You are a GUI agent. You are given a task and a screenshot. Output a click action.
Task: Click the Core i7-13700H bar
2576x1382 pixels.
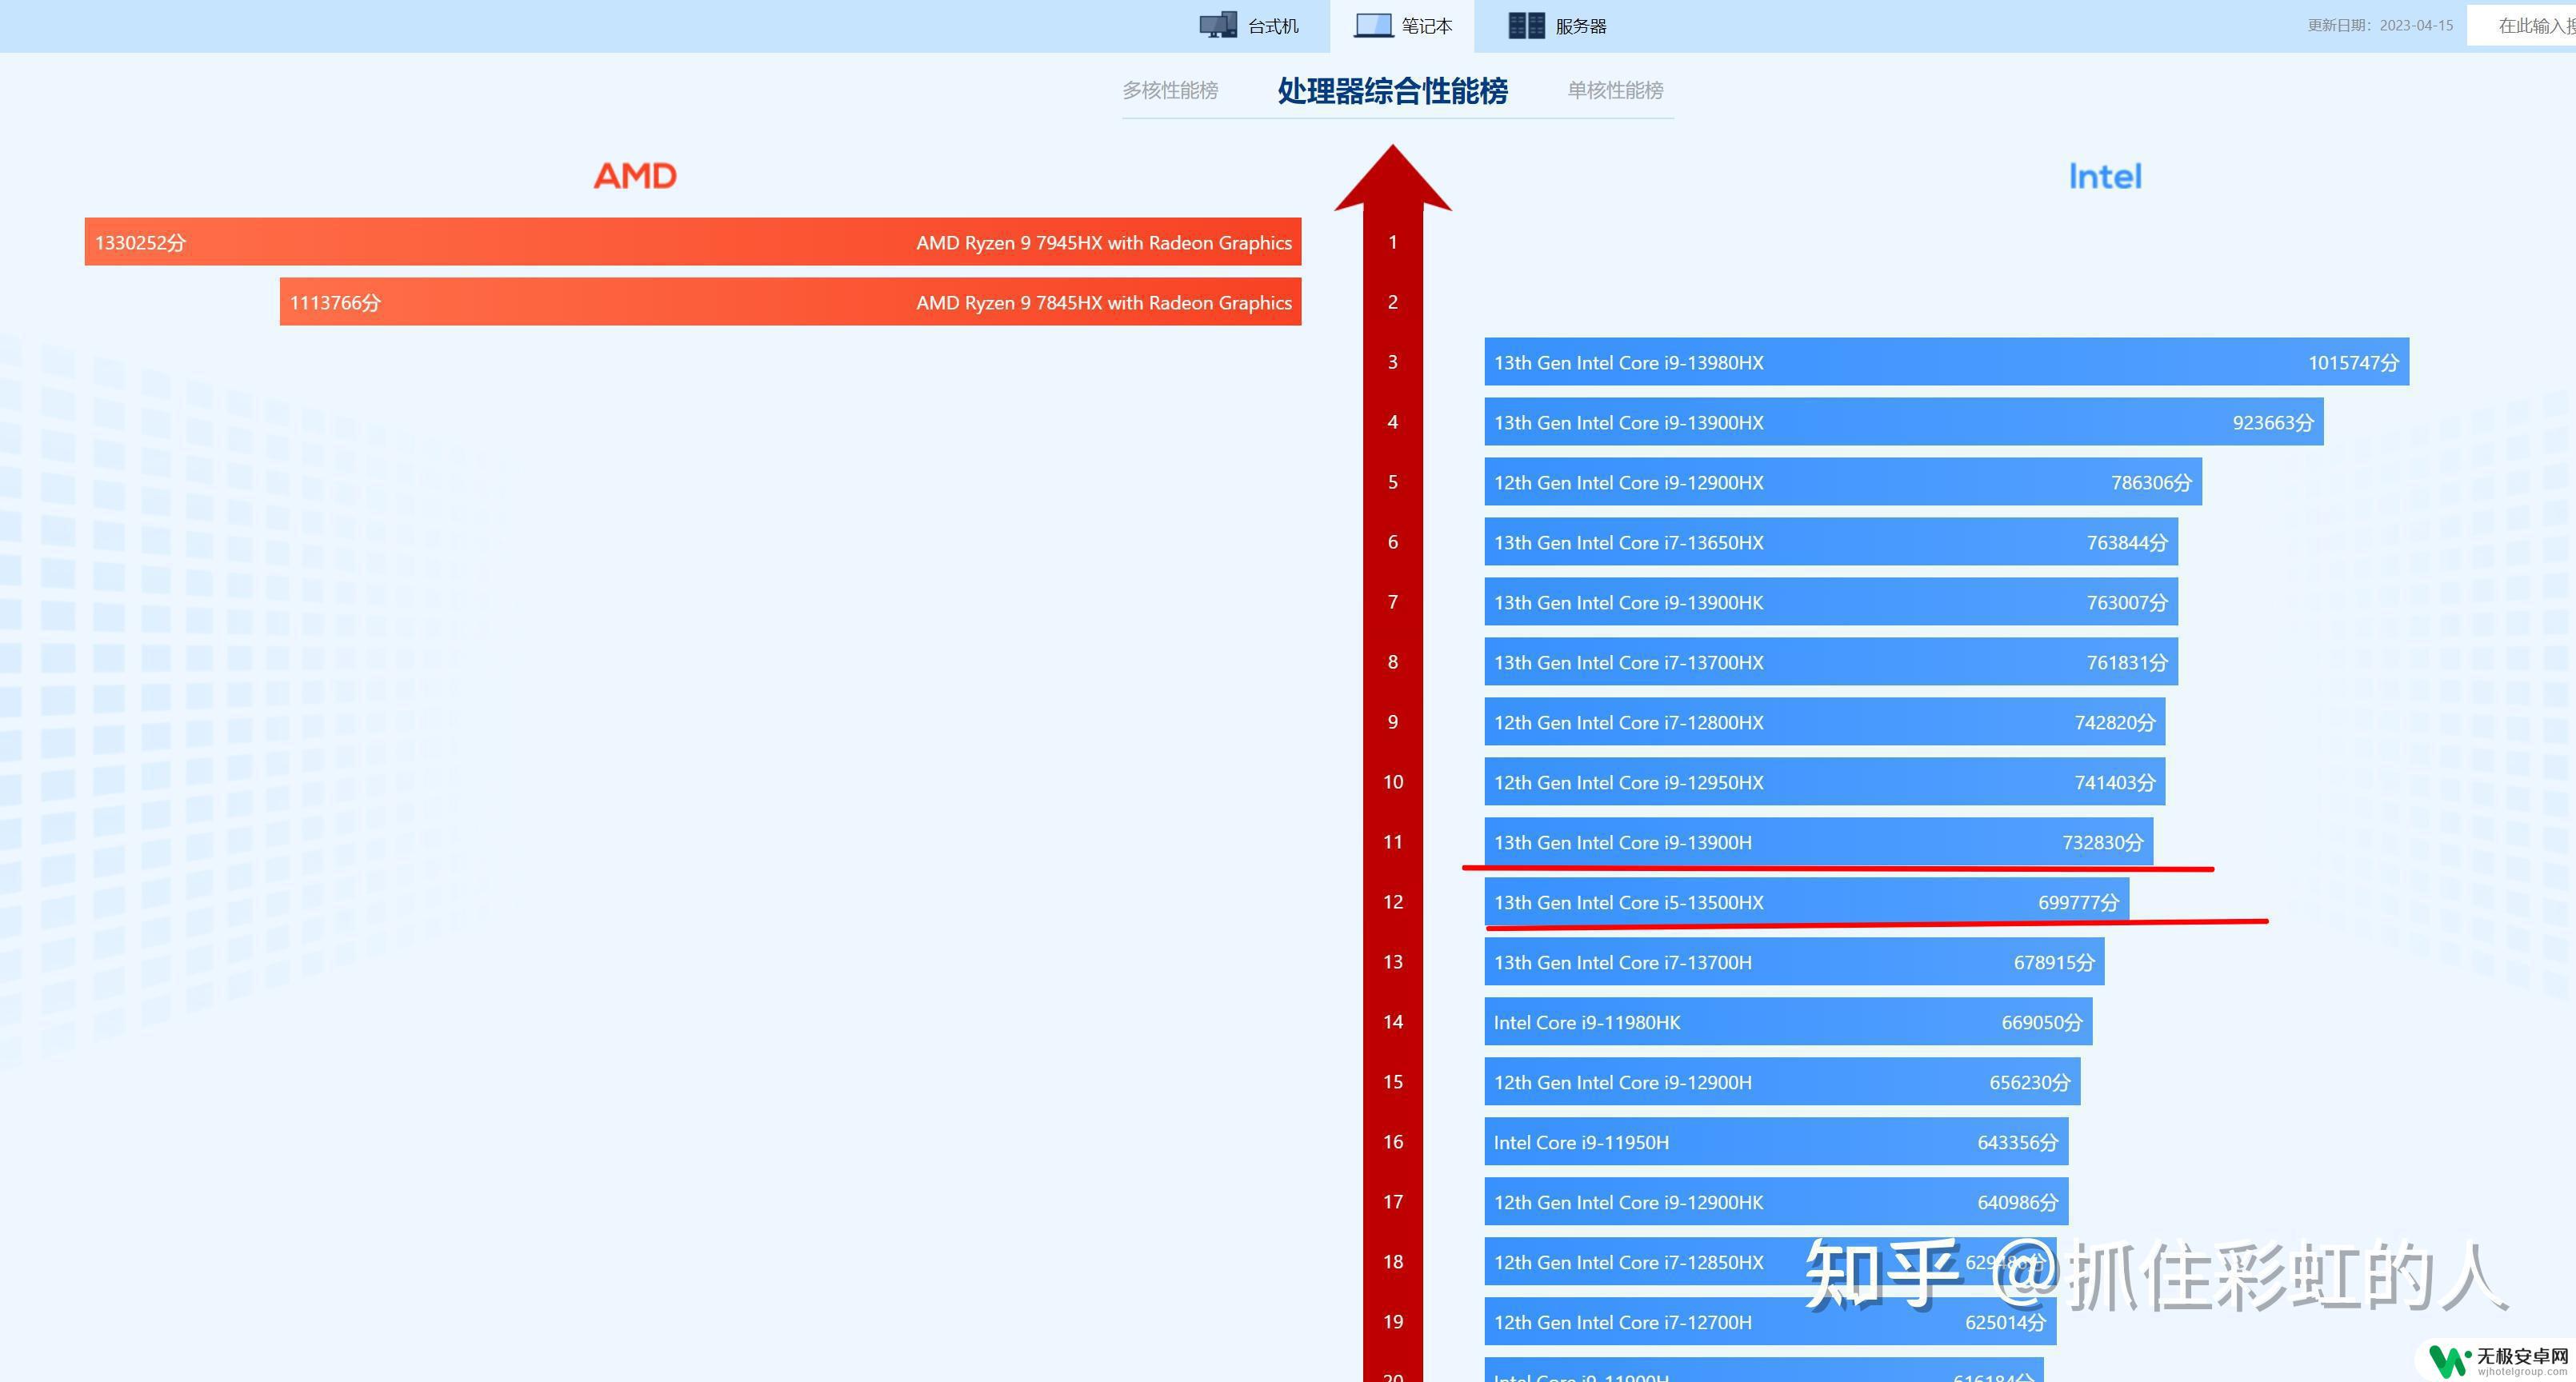coord(1795,962)
